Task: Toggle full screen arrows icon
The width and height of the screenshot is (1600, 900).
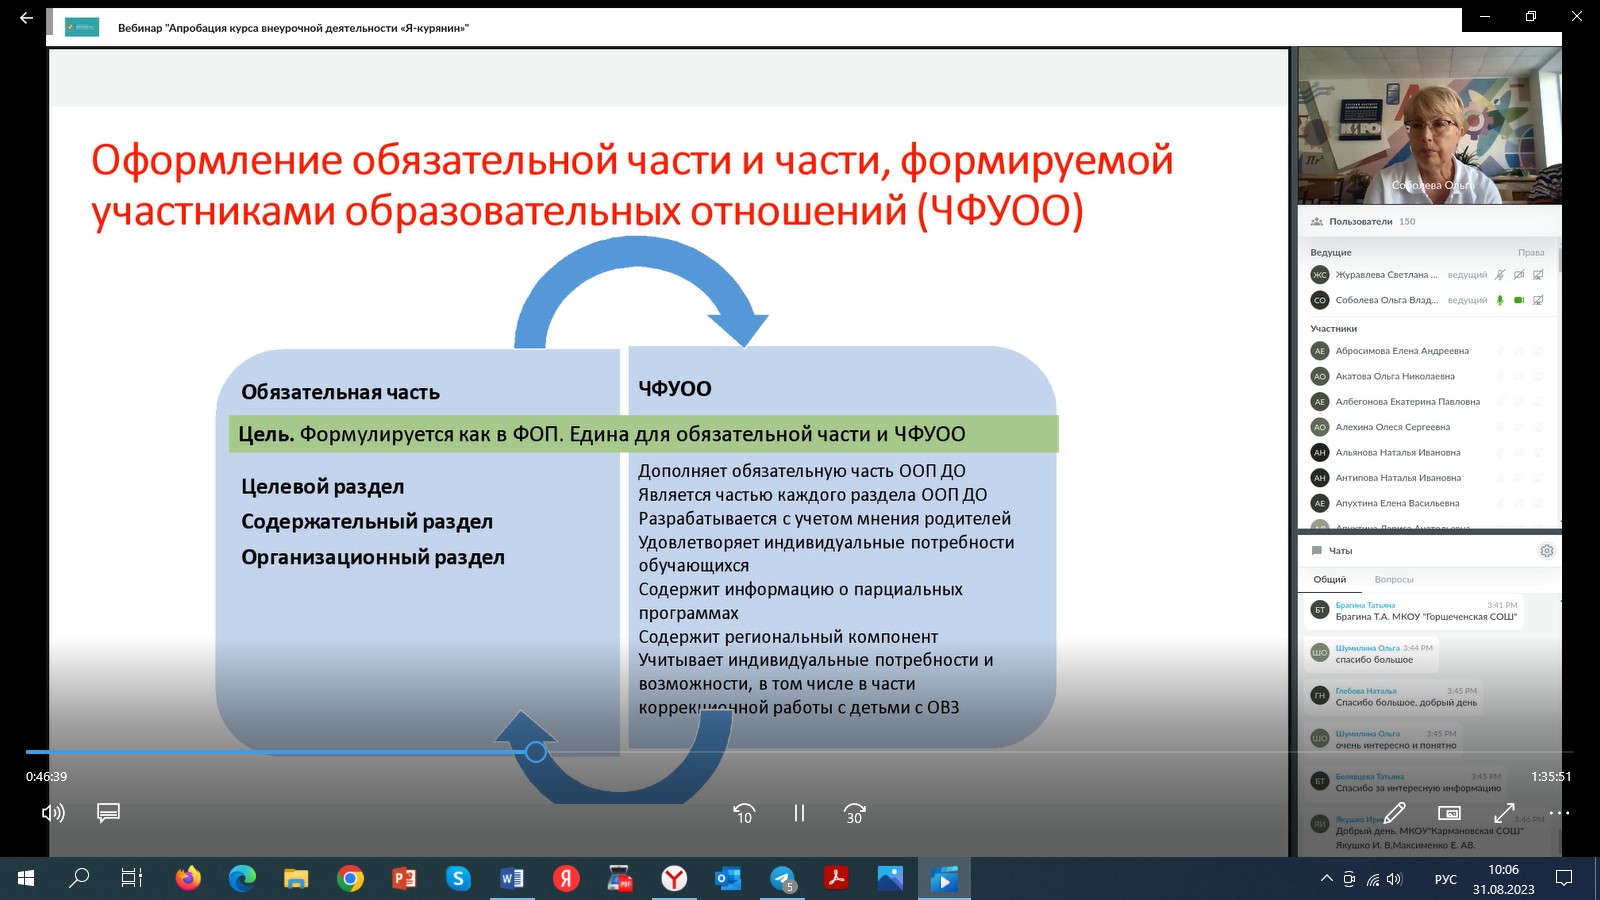Action: [x=1504, y=813]
